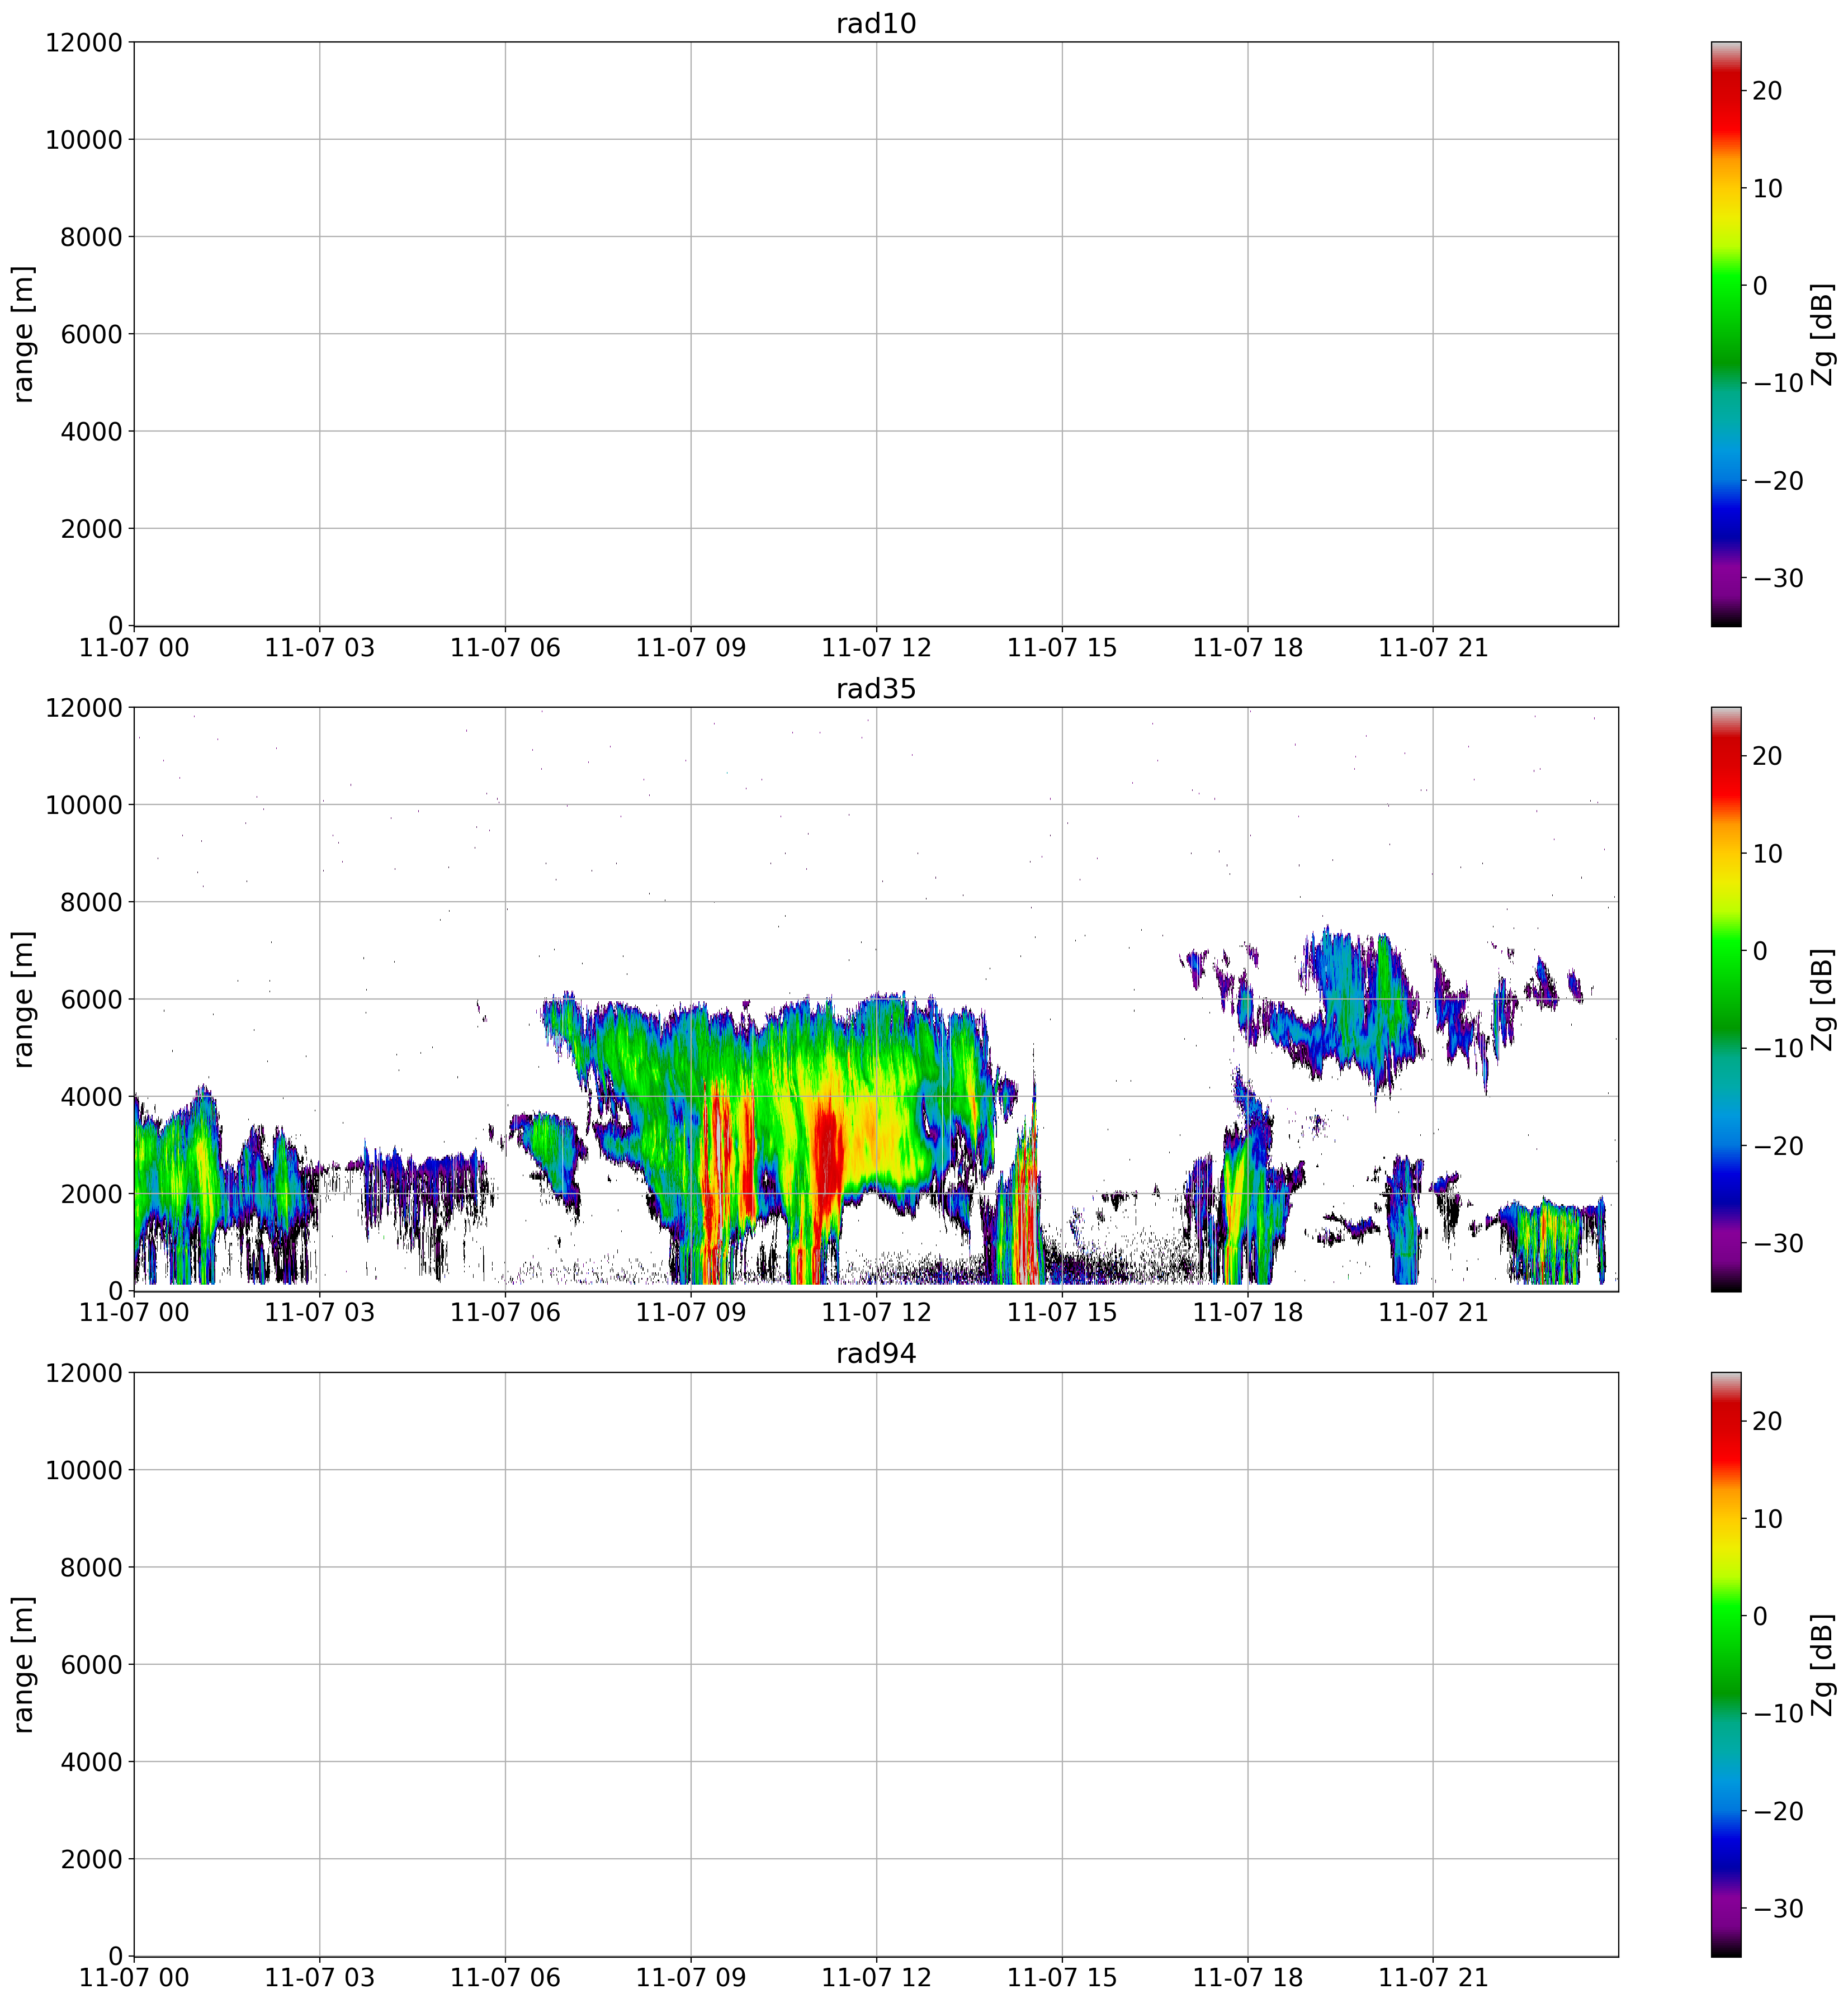Screen dimensions: 1848x2003
Task: Click the rad35 colorbar near 10 yellow
Action: 1725,854
